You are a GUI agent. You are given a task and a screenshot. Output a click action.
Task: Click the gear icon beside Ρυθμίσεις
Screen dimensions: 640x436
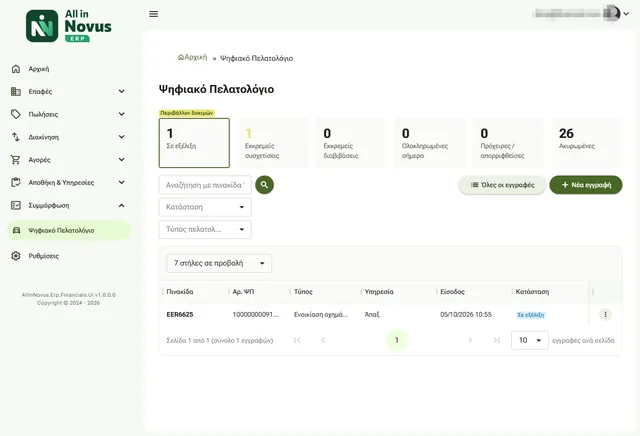coord(16,256)
